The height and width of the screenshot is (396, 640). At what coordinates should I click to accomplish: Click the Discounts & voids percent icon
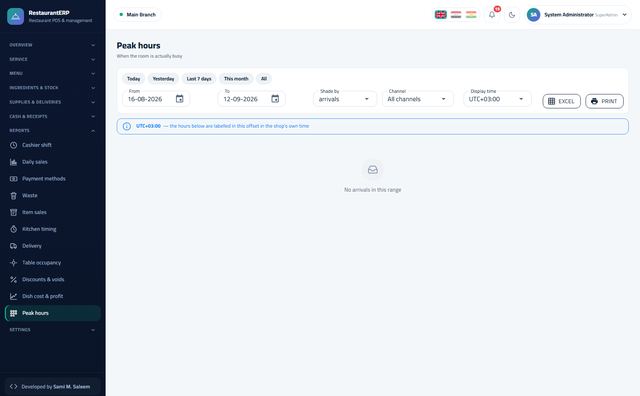(x=13, y=279)
